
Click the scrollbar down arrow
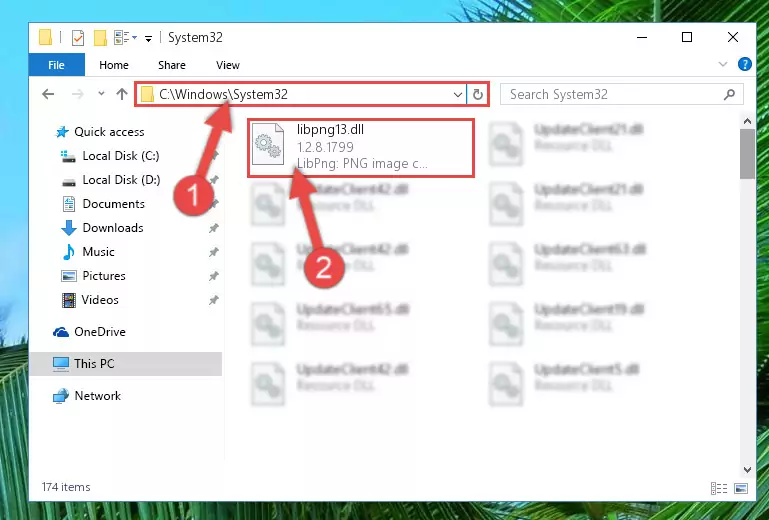747,469
